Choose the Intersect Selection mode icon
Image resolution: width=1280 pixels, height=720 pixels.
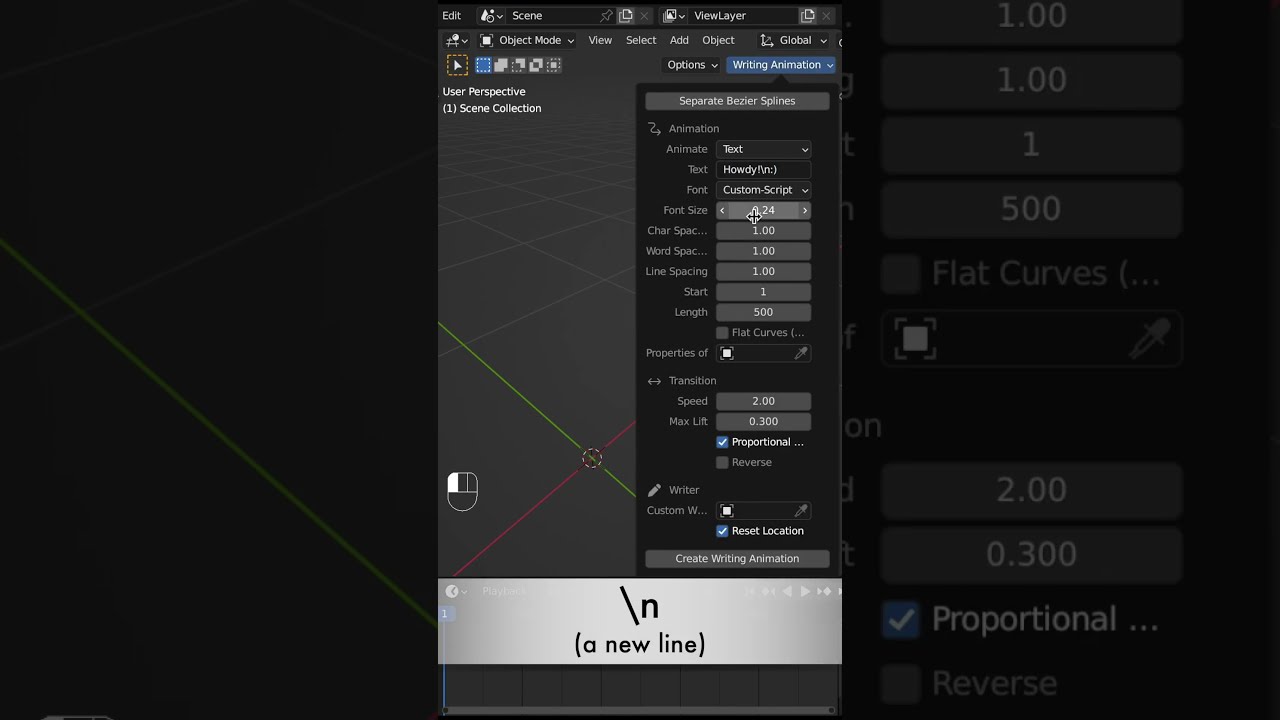554,65
